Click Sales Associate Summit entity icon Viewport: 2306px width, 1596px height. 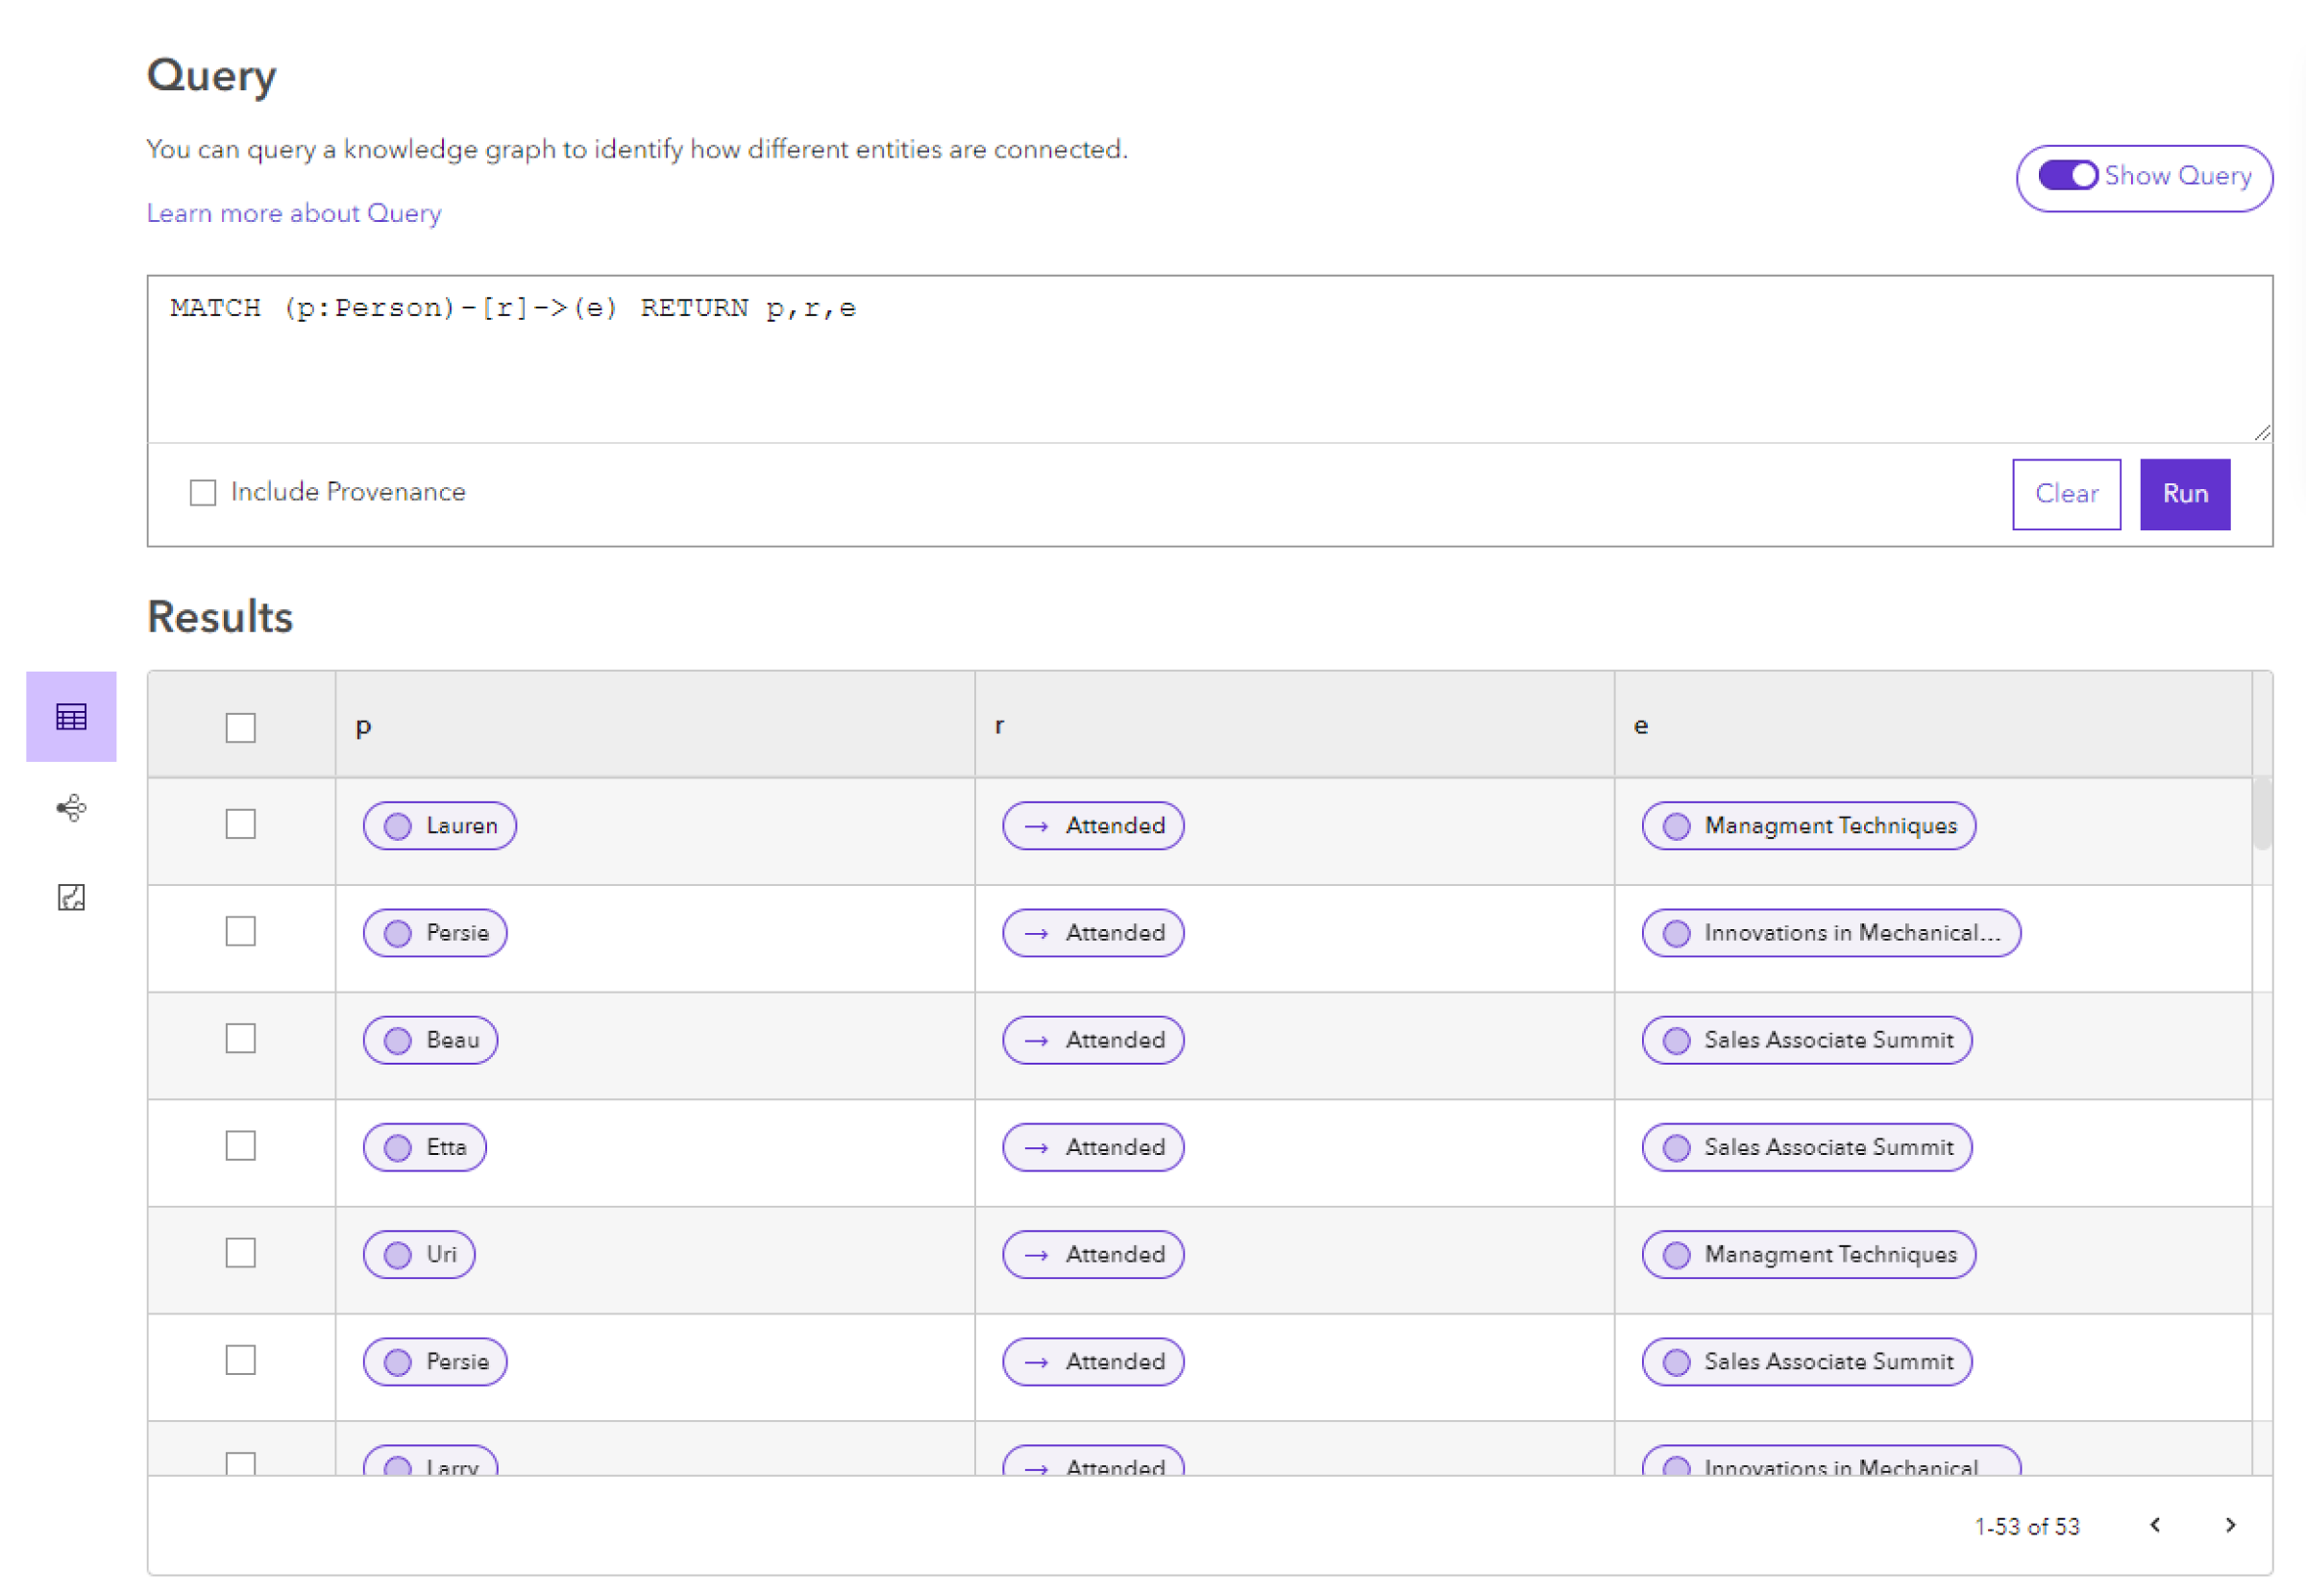click(1677, 1039)
